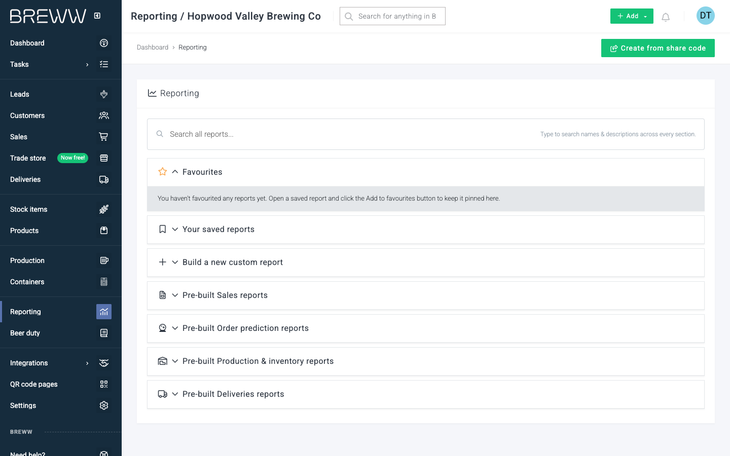Viewport: 730px width, 456px height.
Task: Click the Now free! badge on Trade store
Action: coord(73,158)
